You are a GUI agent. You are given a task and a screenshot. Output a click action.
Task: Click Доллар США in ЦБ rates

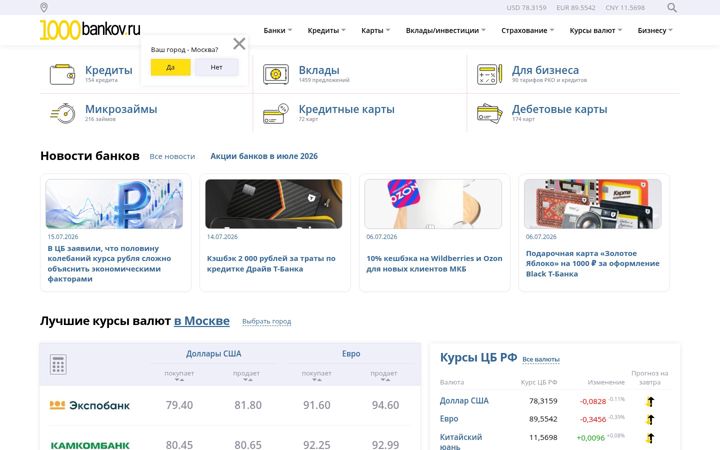[x=464, y=401]
